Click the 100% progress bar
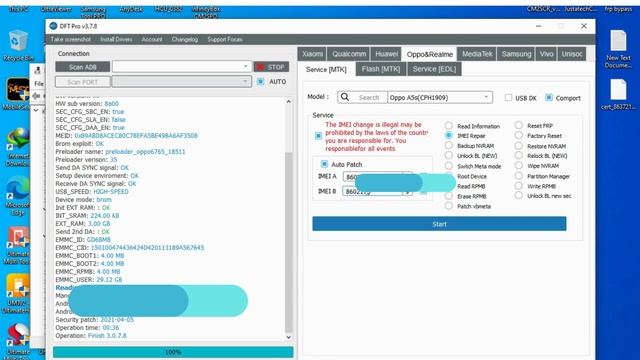 [173, 352]
